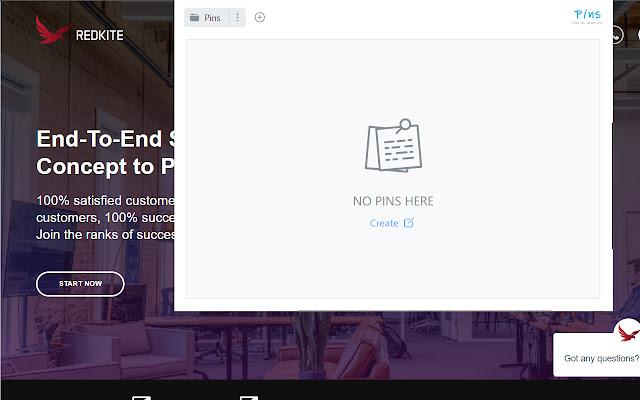Screen dimensions: 640x400
Task: Select the Pins folder tab
Action: coord(207,18)
